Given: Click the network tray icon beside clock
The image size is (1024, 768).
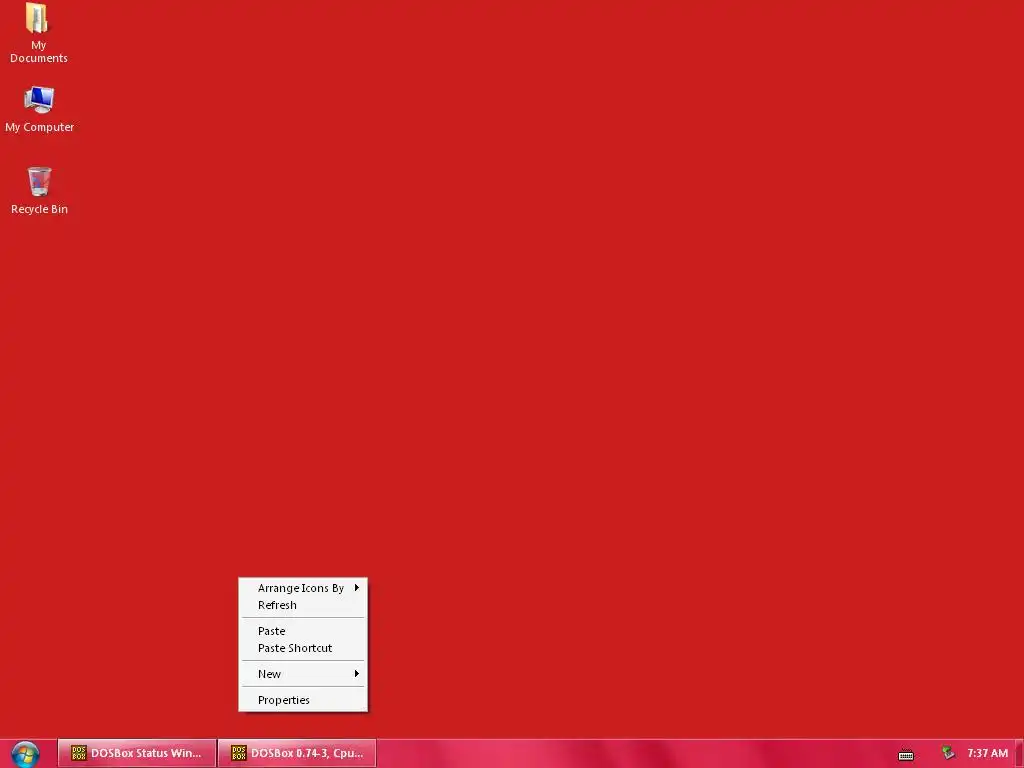Looking at the screenshot, I should [x=948, y=753].
